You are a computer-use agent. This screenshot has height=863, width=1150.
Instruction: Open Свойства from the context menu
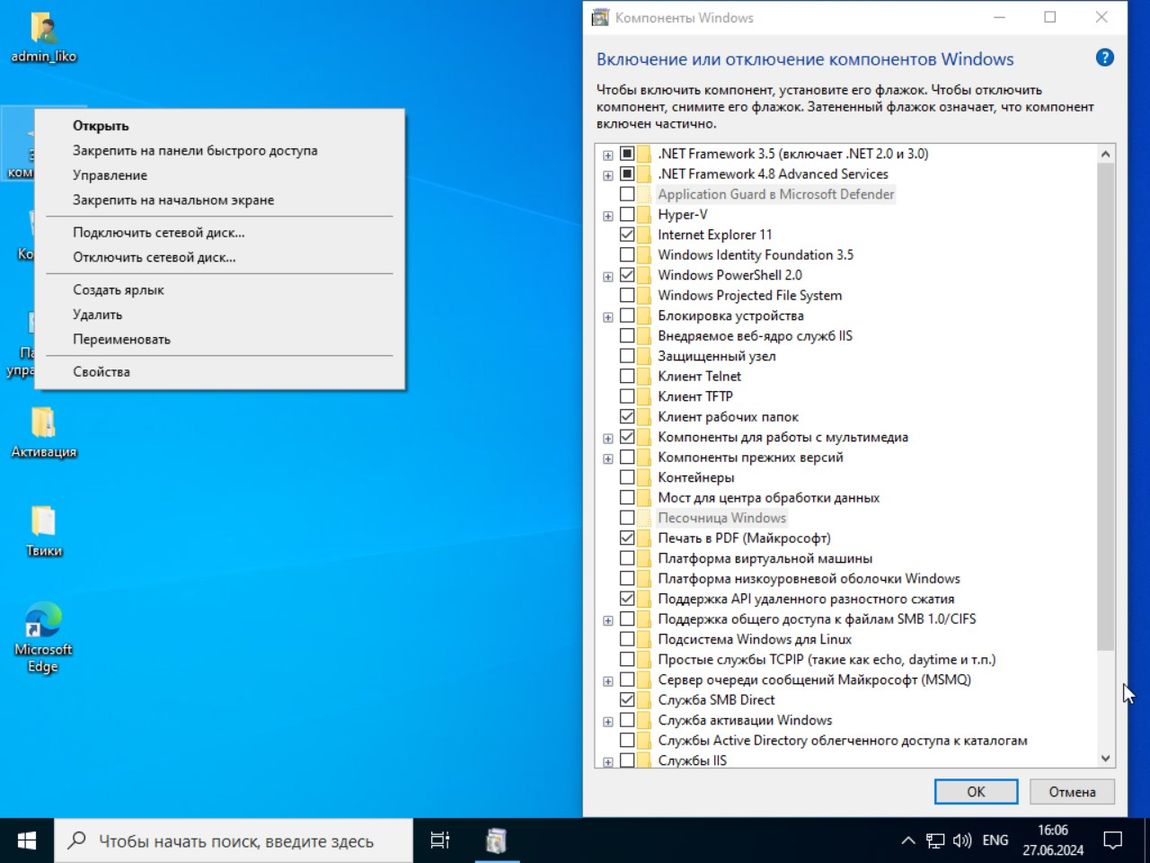[x=220, y=372]
